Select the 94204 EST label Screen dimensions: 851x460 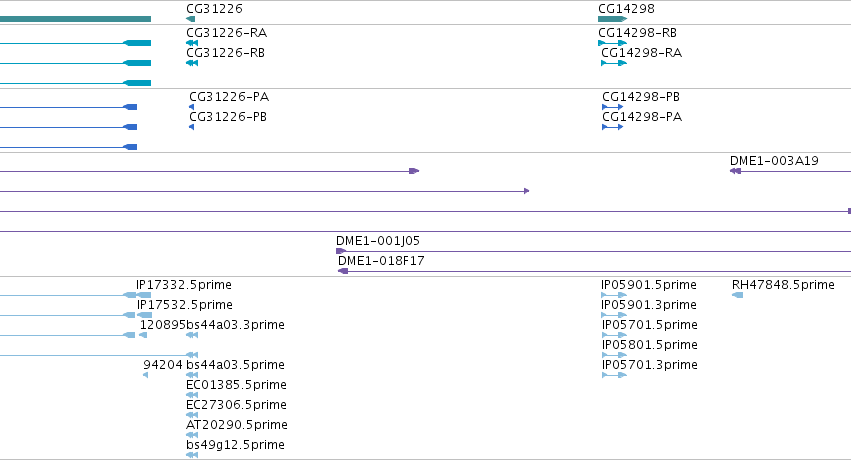click(163, 365)
